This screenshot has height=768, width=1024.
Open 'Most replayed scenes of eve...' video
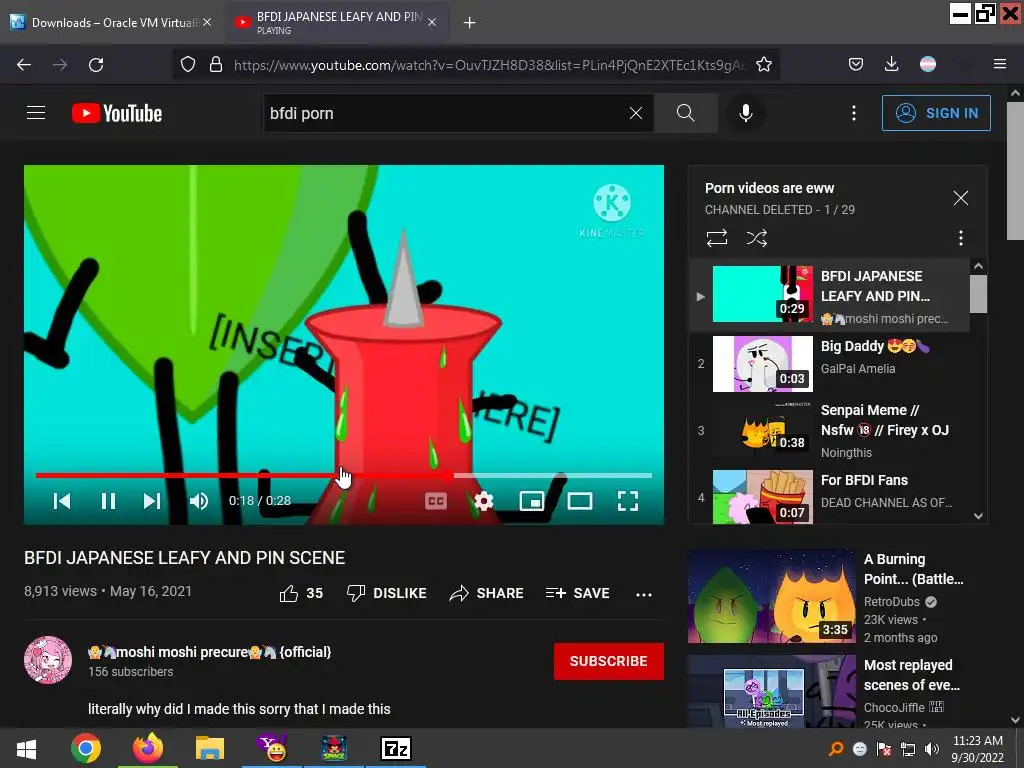click(x=837, y=692)
